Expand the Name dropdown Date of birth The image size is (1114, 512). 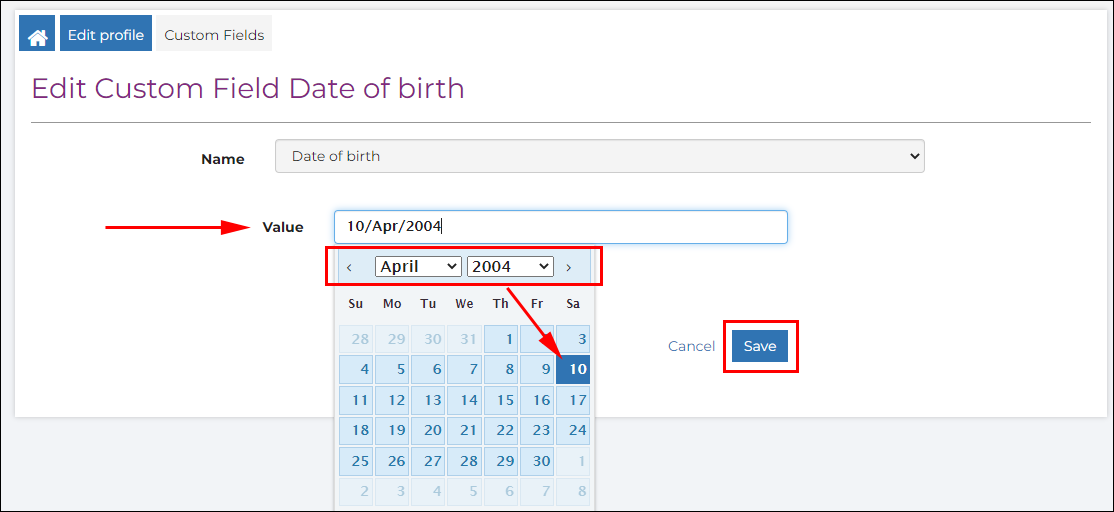click(600, 156)
